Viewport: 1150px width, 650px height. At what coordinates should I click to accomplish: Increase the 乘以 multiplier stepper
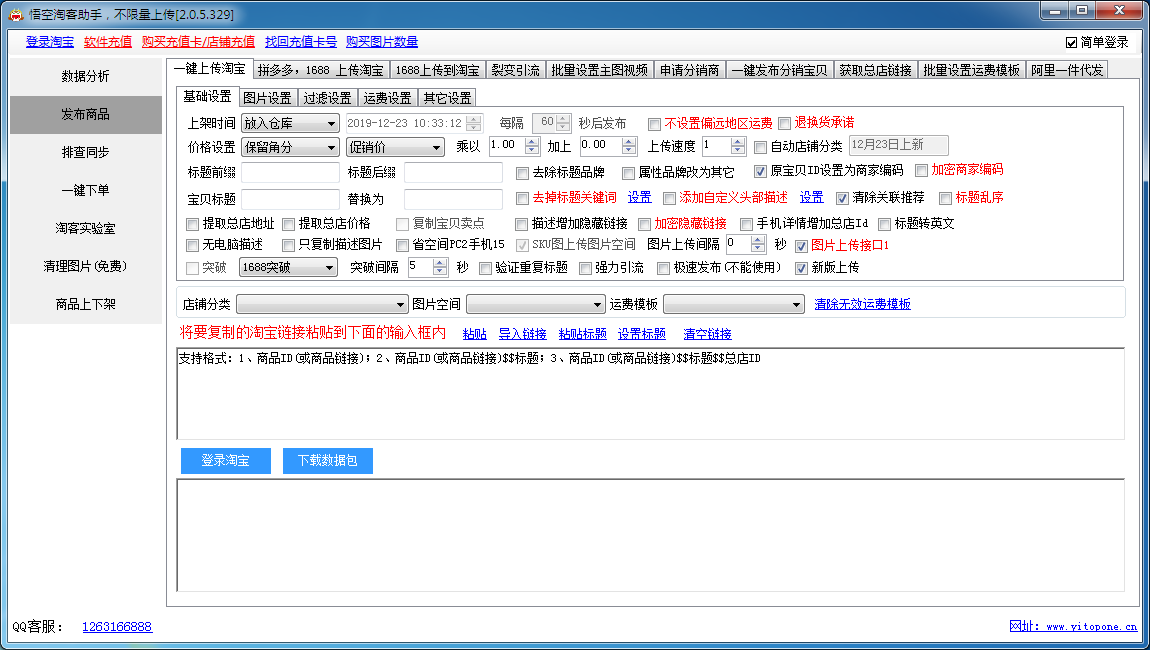click(x=532, y=142)
